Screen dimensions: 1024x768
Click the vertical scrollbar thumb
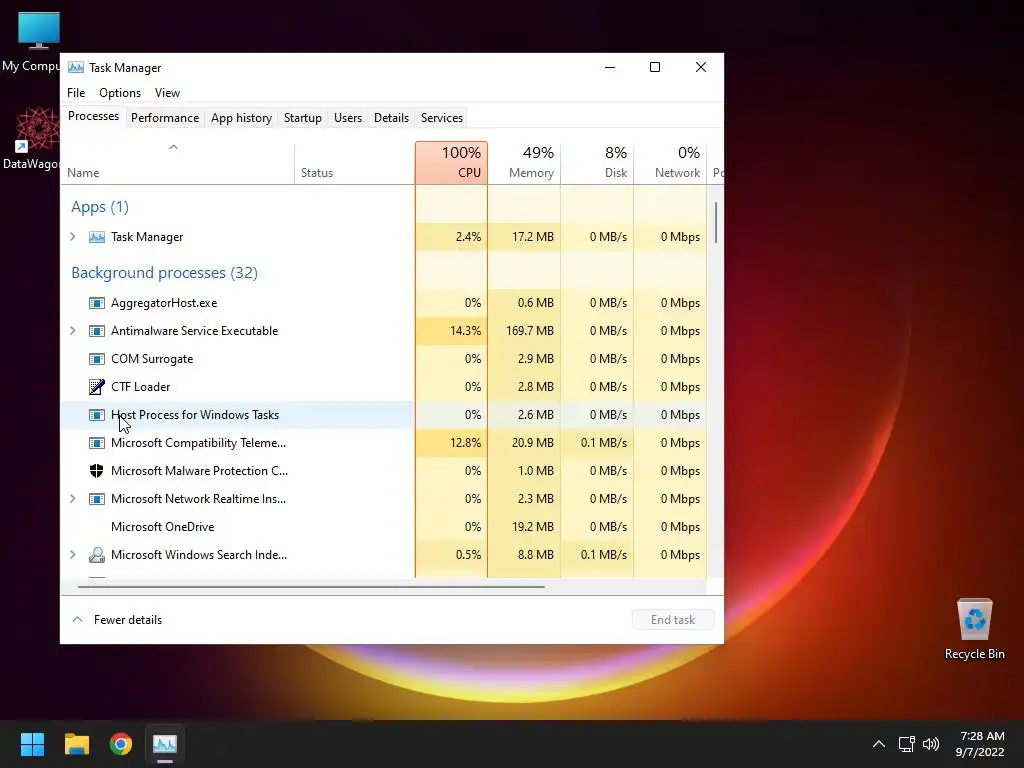(716, 223)
